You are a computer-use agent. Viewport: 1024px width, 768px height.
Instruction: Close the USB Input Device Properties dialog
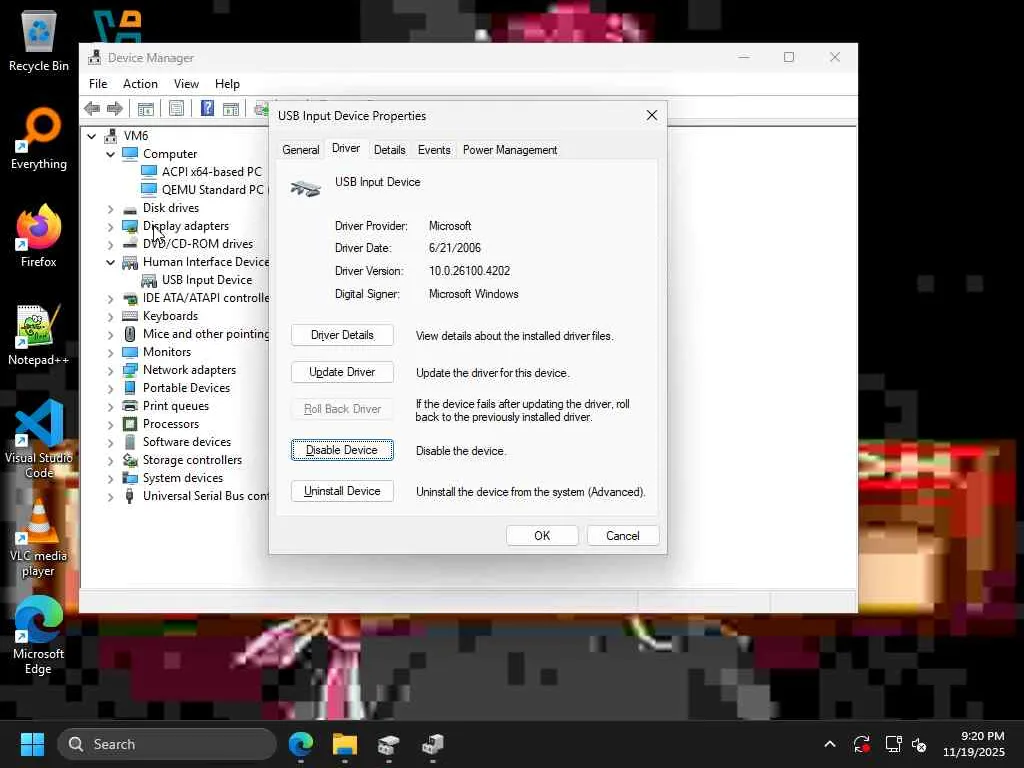652,116
